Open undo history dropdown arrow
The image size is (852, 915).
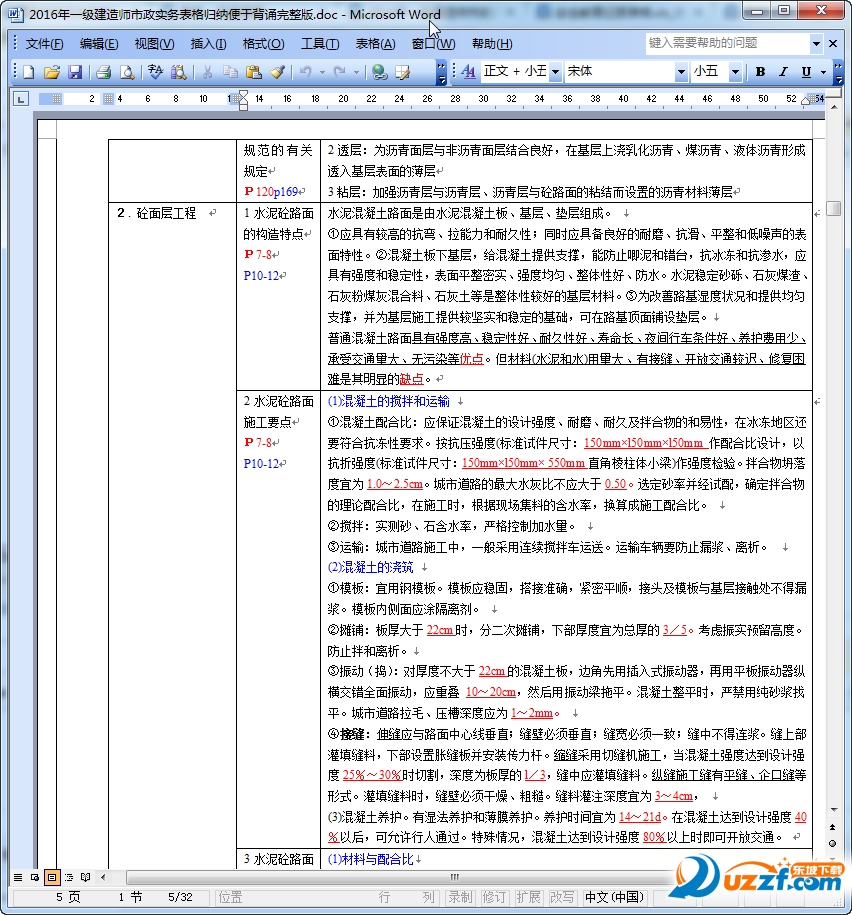(x=322, y=72)
